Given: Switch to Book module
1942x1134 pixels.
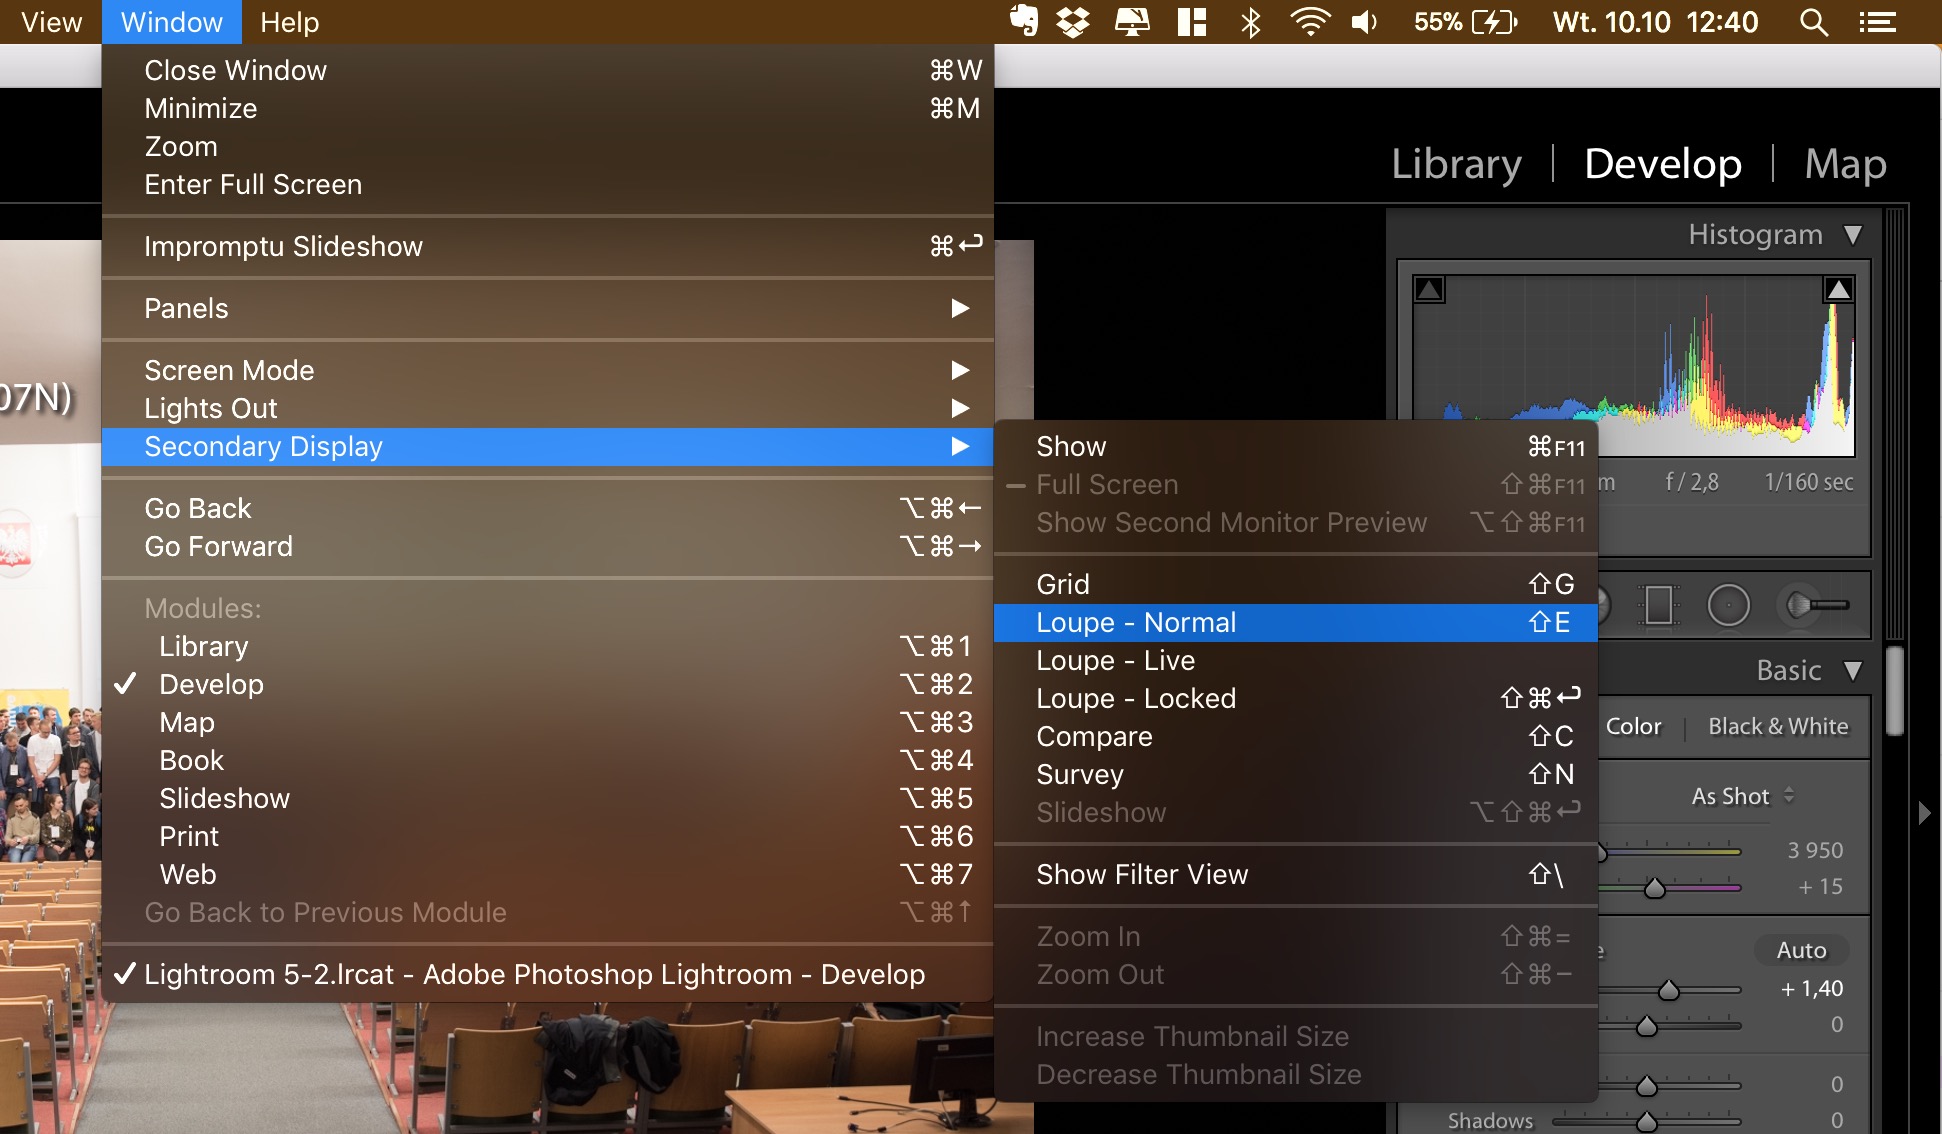Looking at the screenshot, I should coord(548,760).
